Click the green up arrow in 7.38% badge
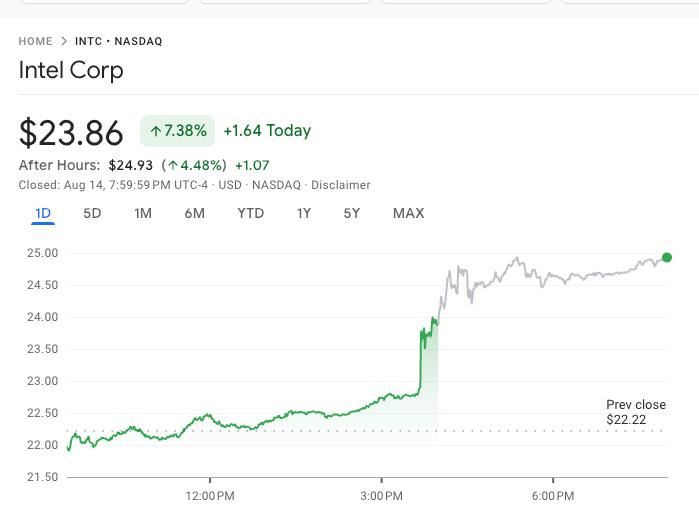This screenshot has height=514, width=699. tap(156, 131)
